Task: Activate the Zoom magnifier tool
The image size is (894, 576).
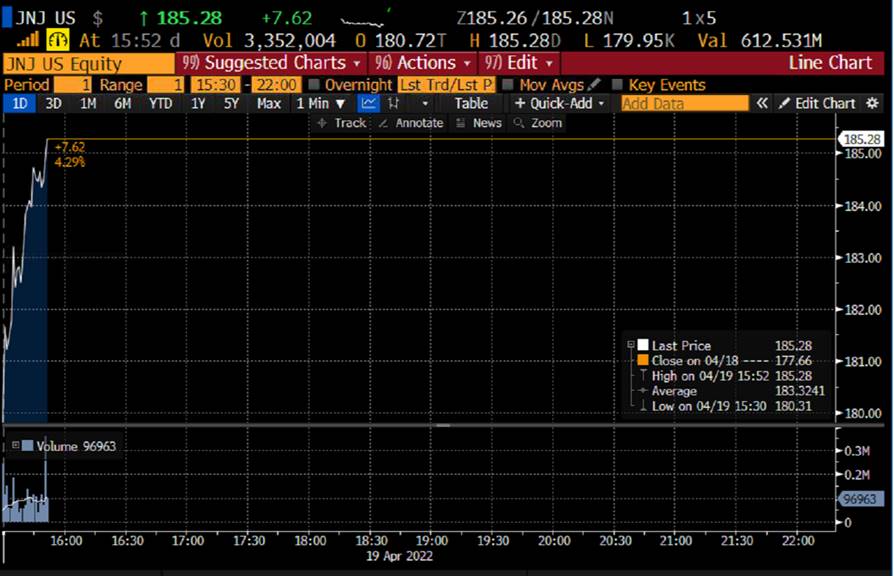Action: [538, 123]
